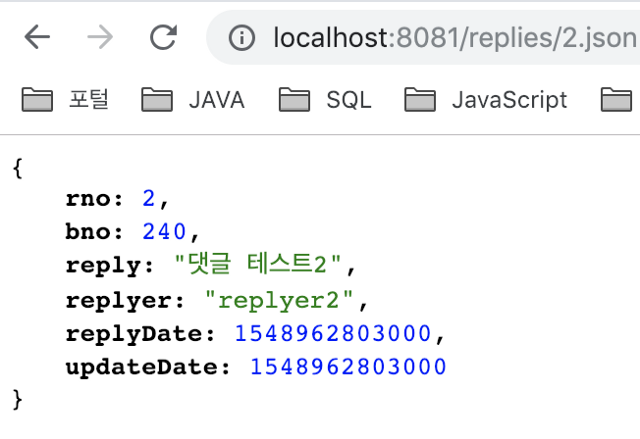Open the JAVA bookmark folder
Screen dimensions: 640x439
[193, 100]
